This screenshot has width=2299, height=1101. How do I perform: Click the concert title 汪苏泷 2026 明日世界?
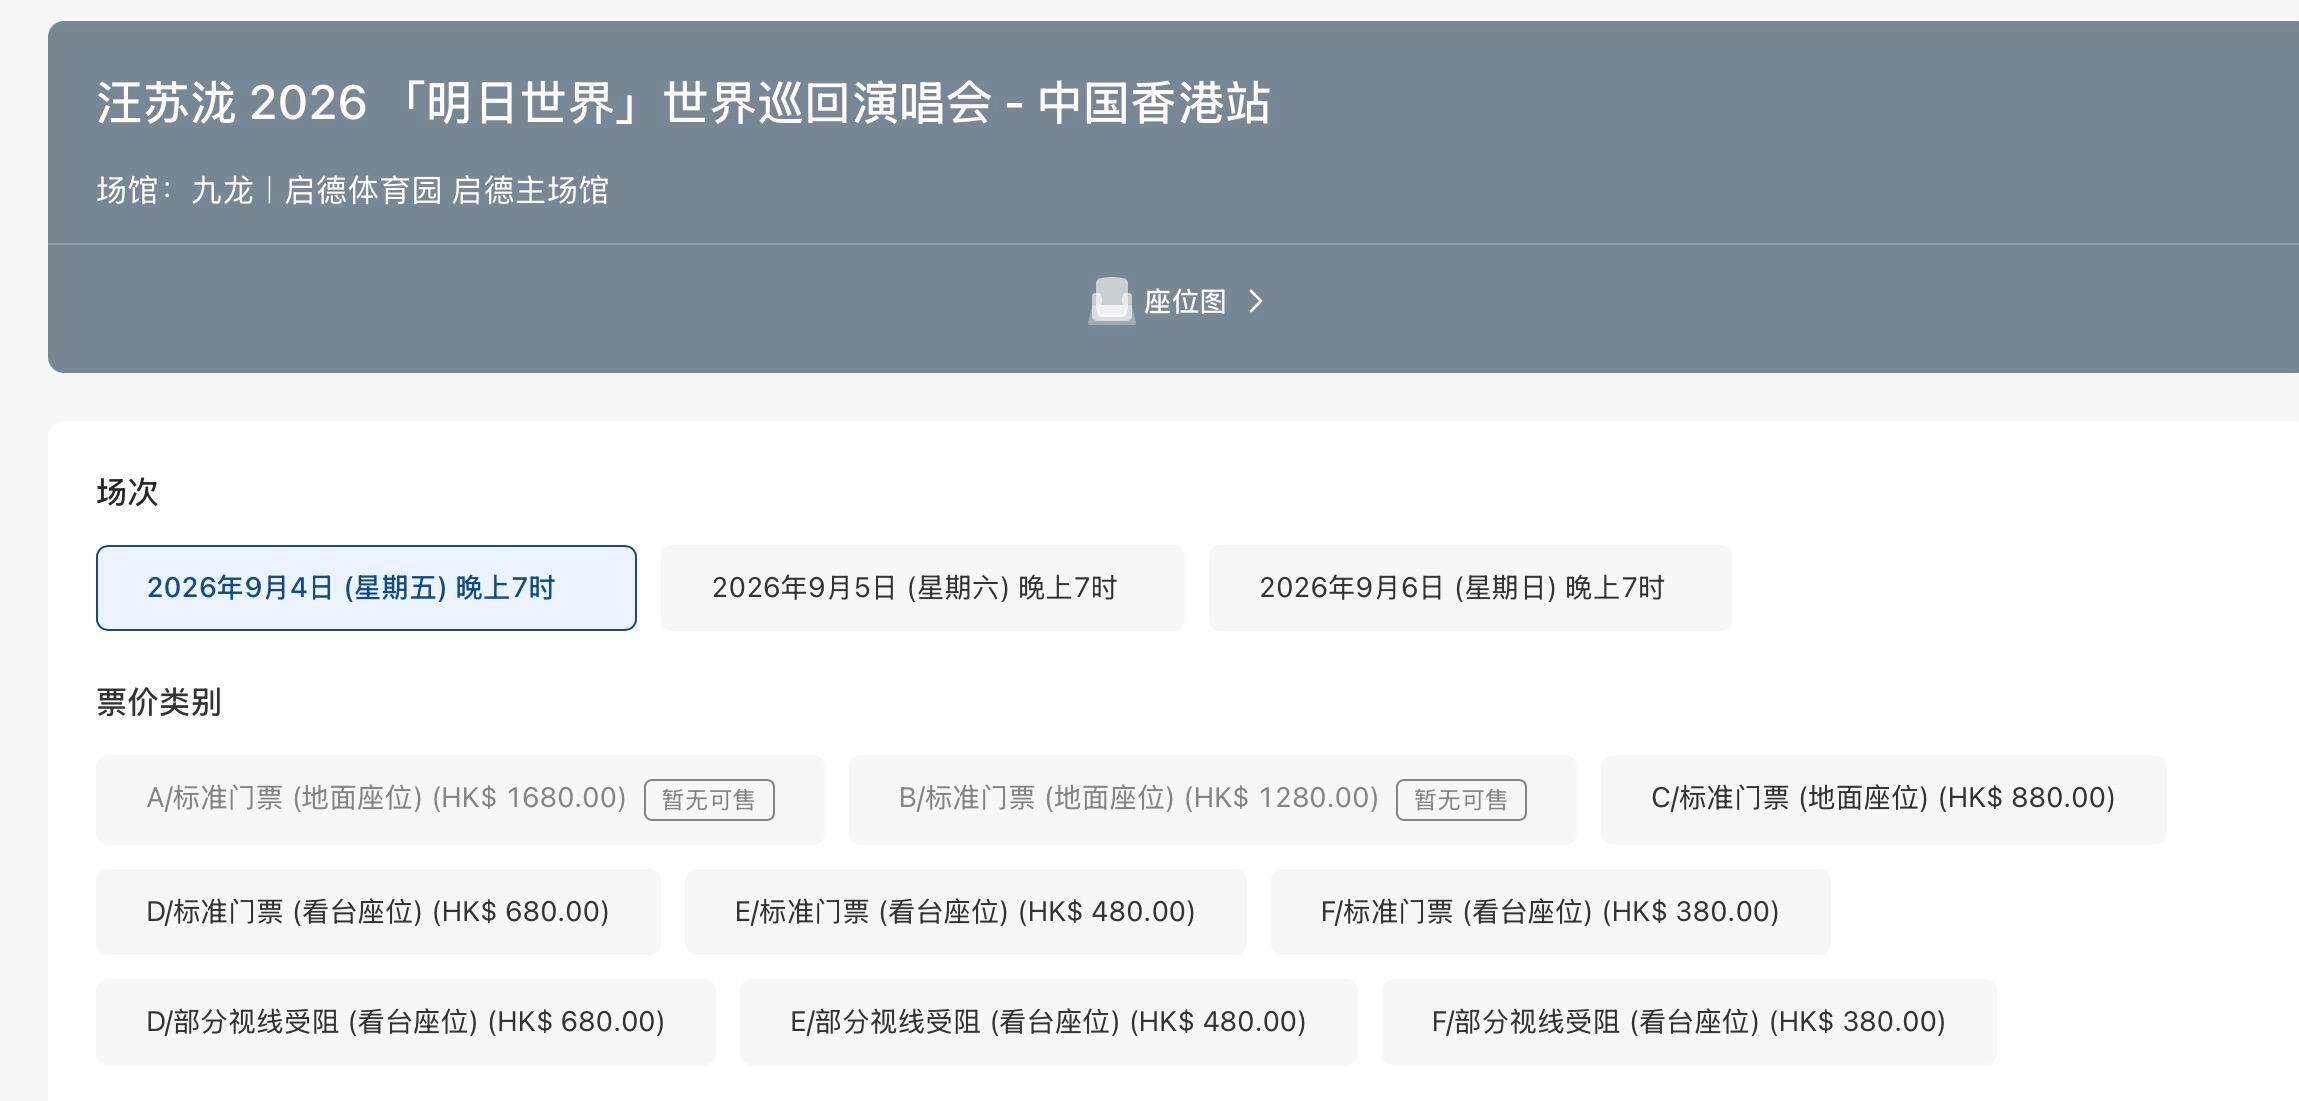(683, 103)
